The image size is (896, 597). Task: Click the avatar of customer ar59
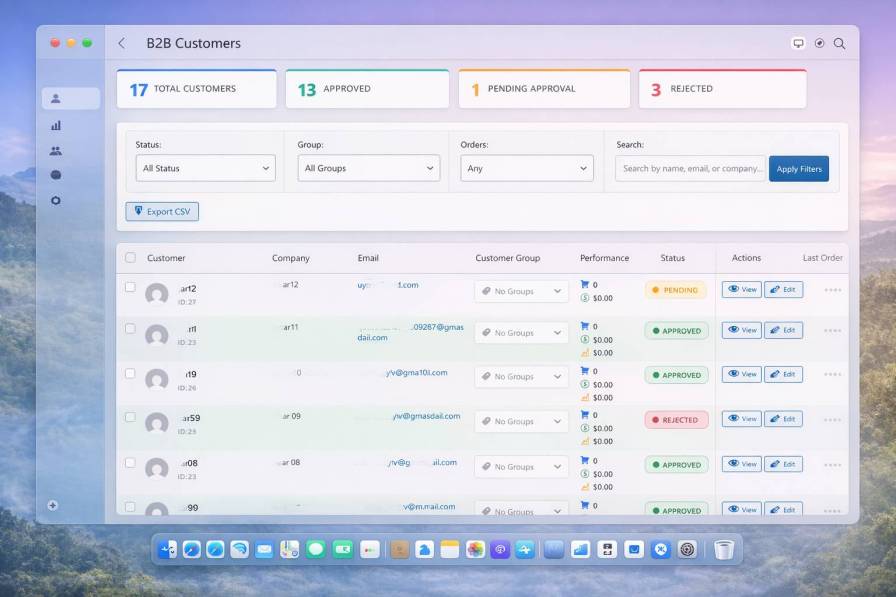(x=157, y=423)
